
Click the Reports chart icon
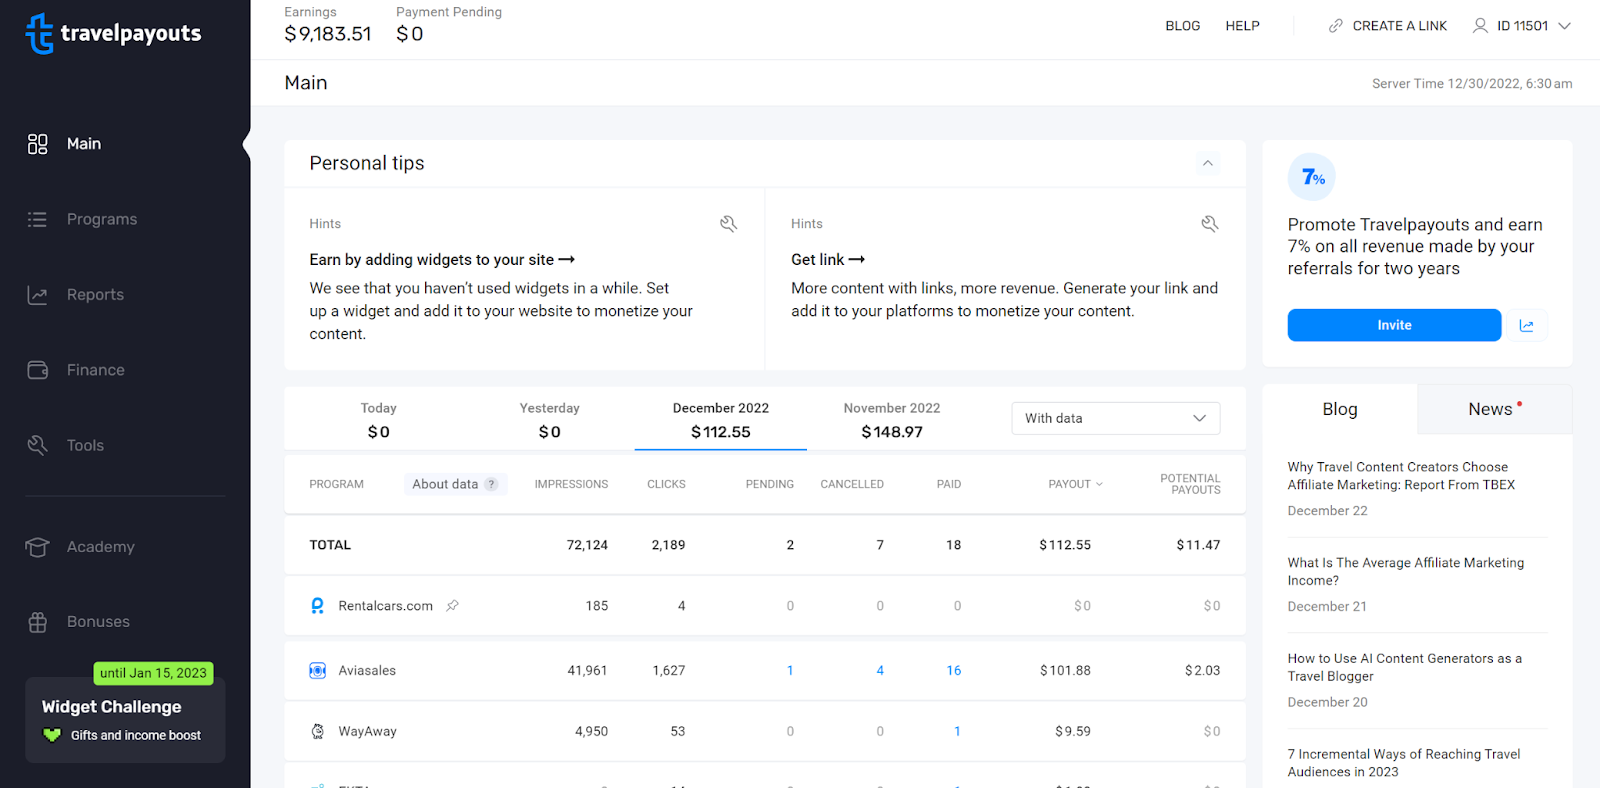coord(37,295)
